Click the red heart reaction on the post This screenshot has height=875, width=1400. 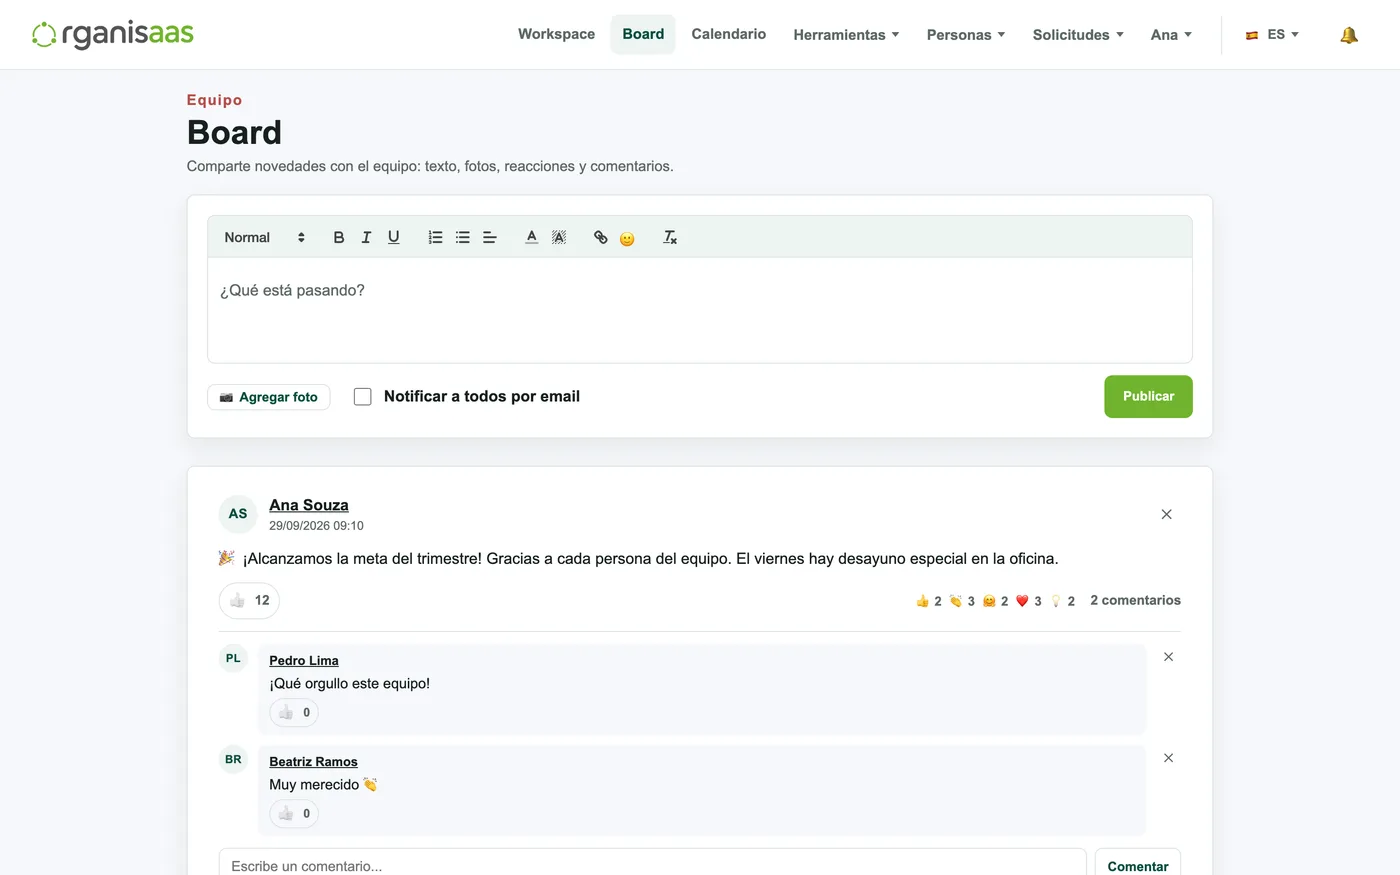(x=1029, y=601)
